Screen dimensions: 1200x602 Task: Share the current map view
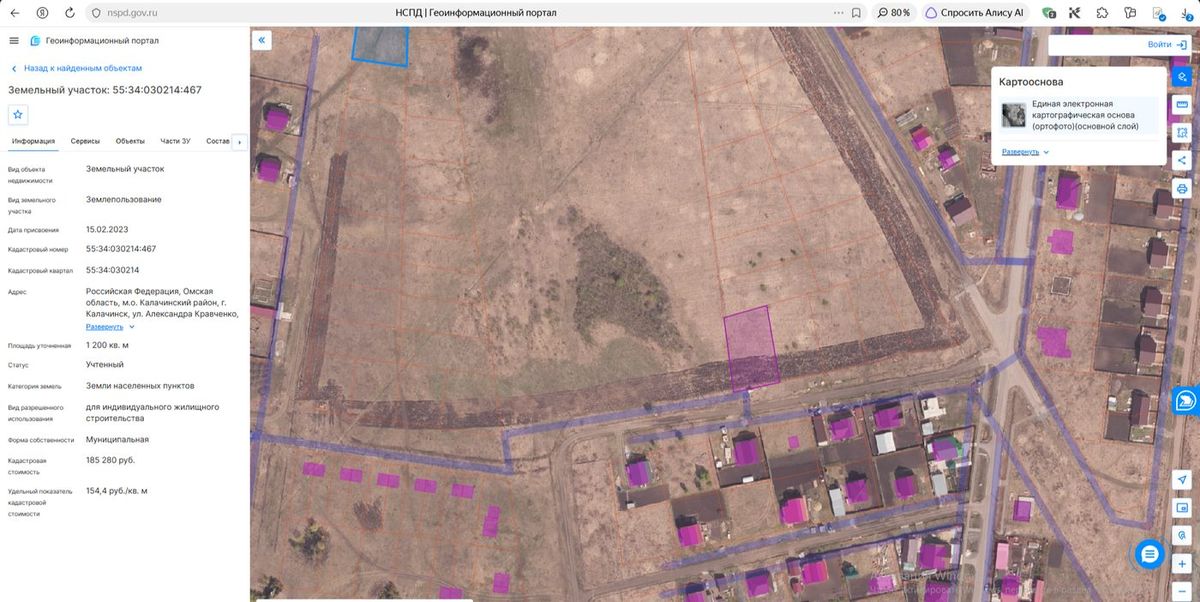[1182, 160]
